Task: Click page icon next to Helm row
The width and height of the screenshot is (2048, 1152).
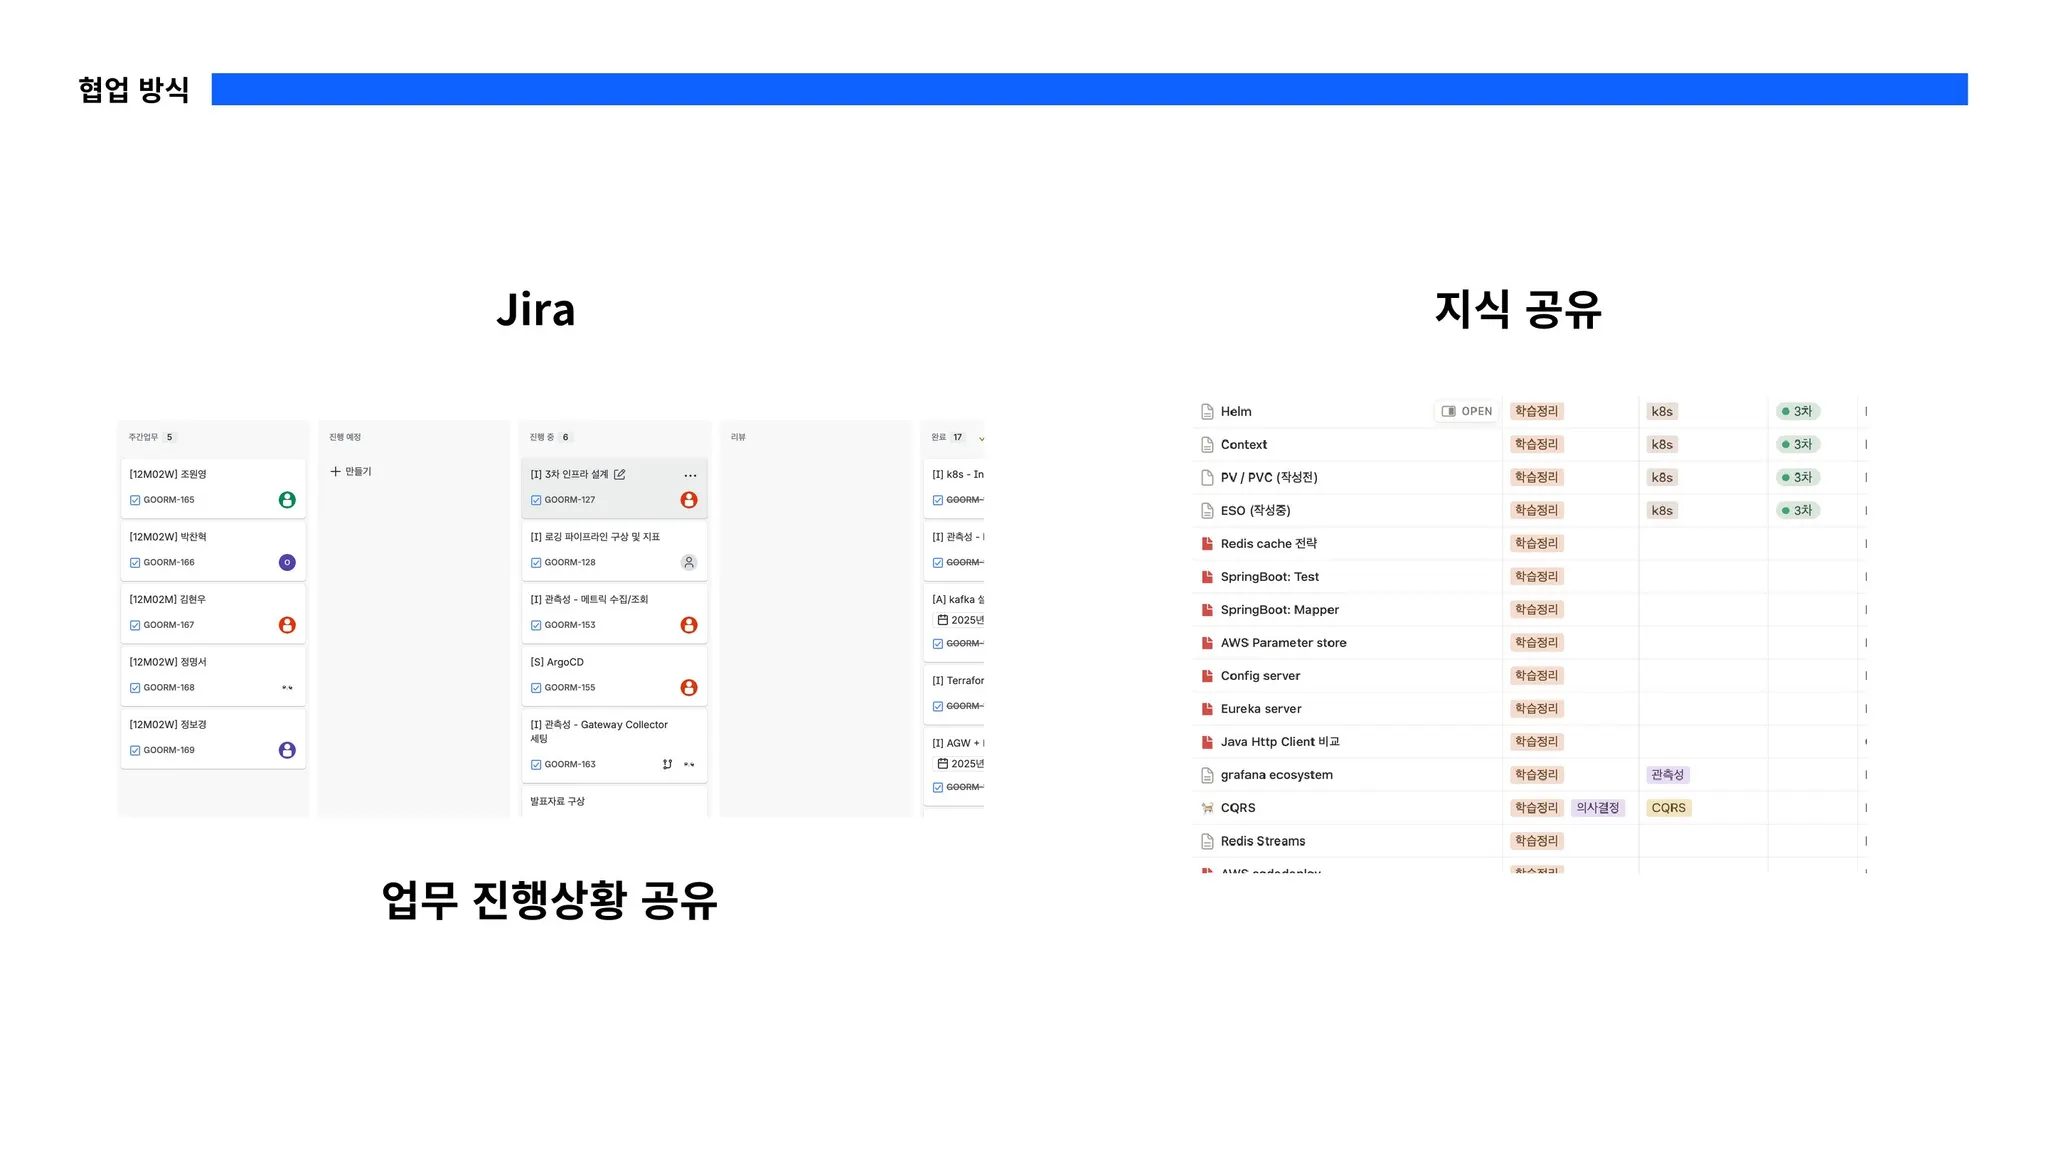Action: (1207, 411)
